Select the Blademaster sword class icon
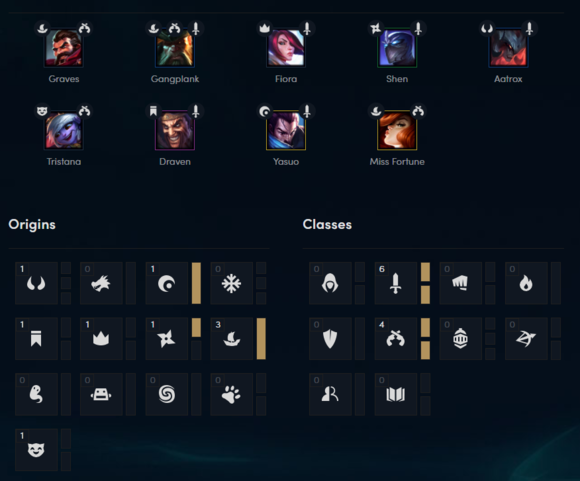 (x=395, y=283)
